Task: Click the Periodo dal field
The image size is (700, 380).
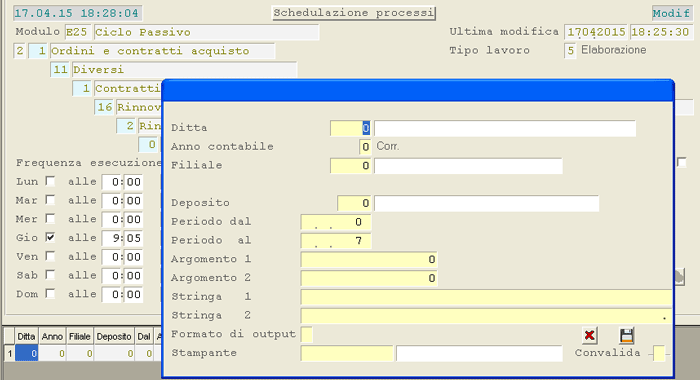Action: [336, 222]
